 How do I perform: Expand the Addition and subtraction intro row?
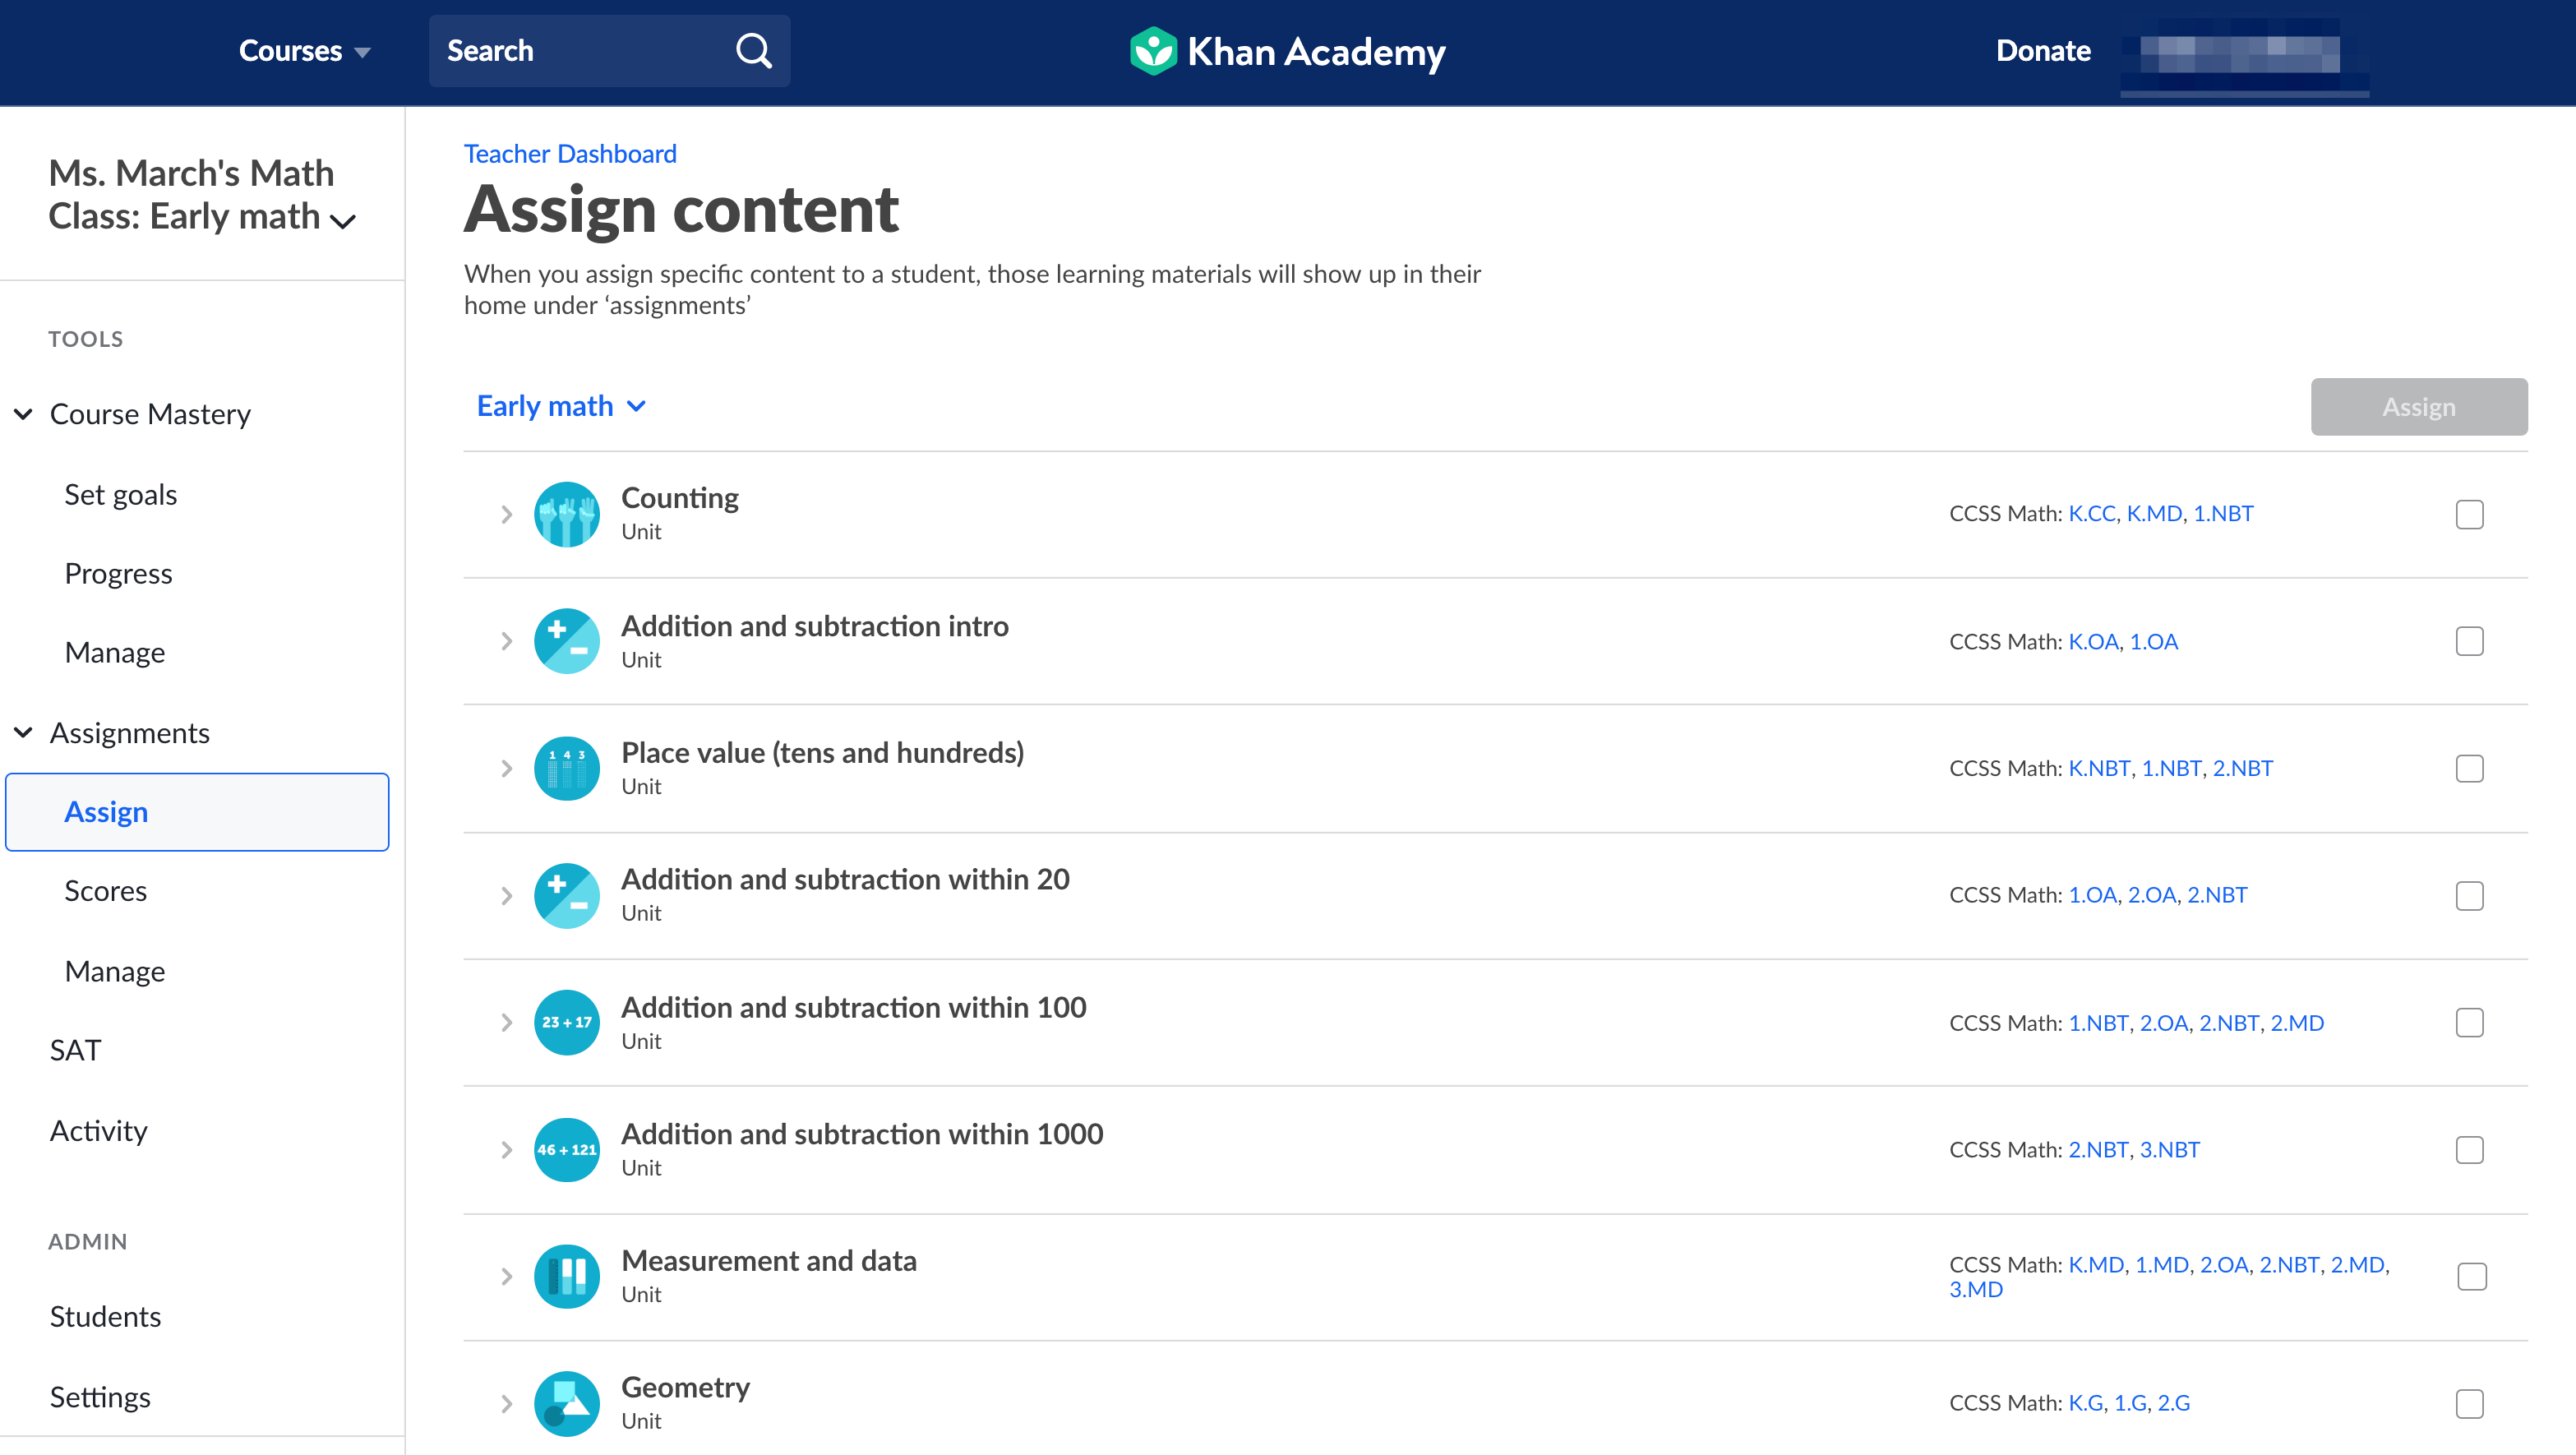point(507,641)
